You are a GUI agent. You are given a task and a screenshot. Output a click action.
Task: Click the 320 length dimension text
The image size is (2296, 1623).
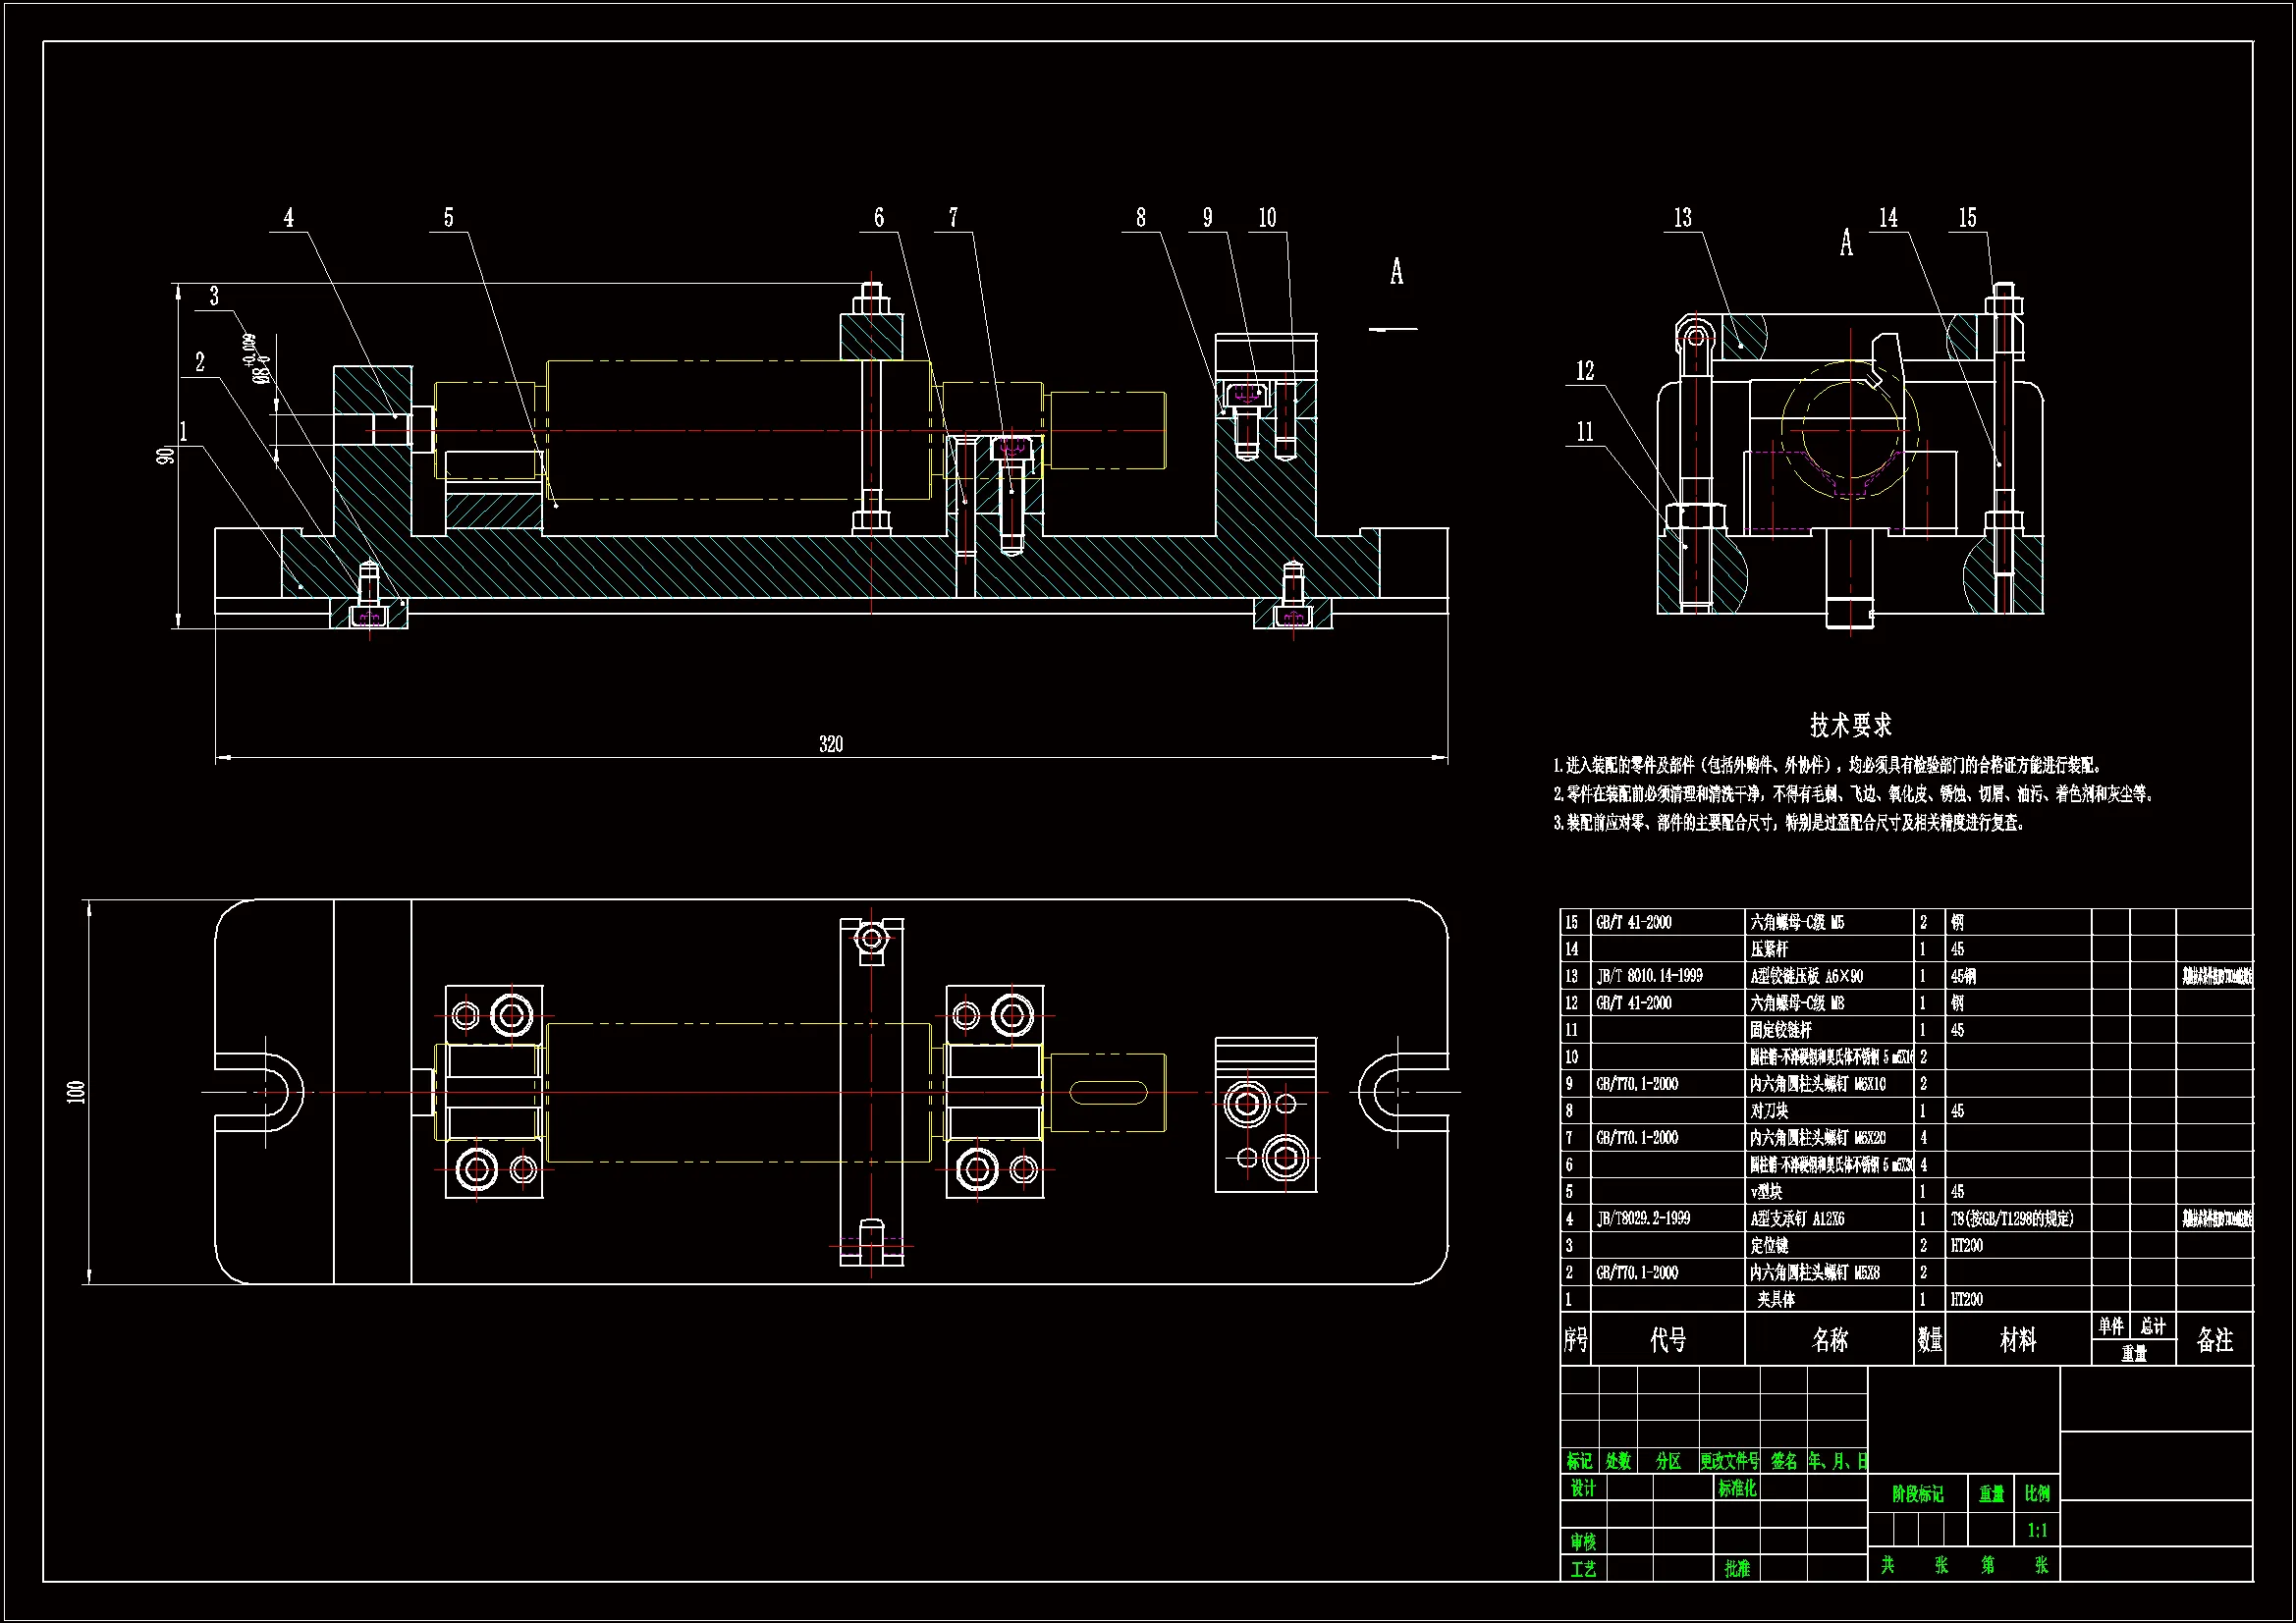point(830,744)
